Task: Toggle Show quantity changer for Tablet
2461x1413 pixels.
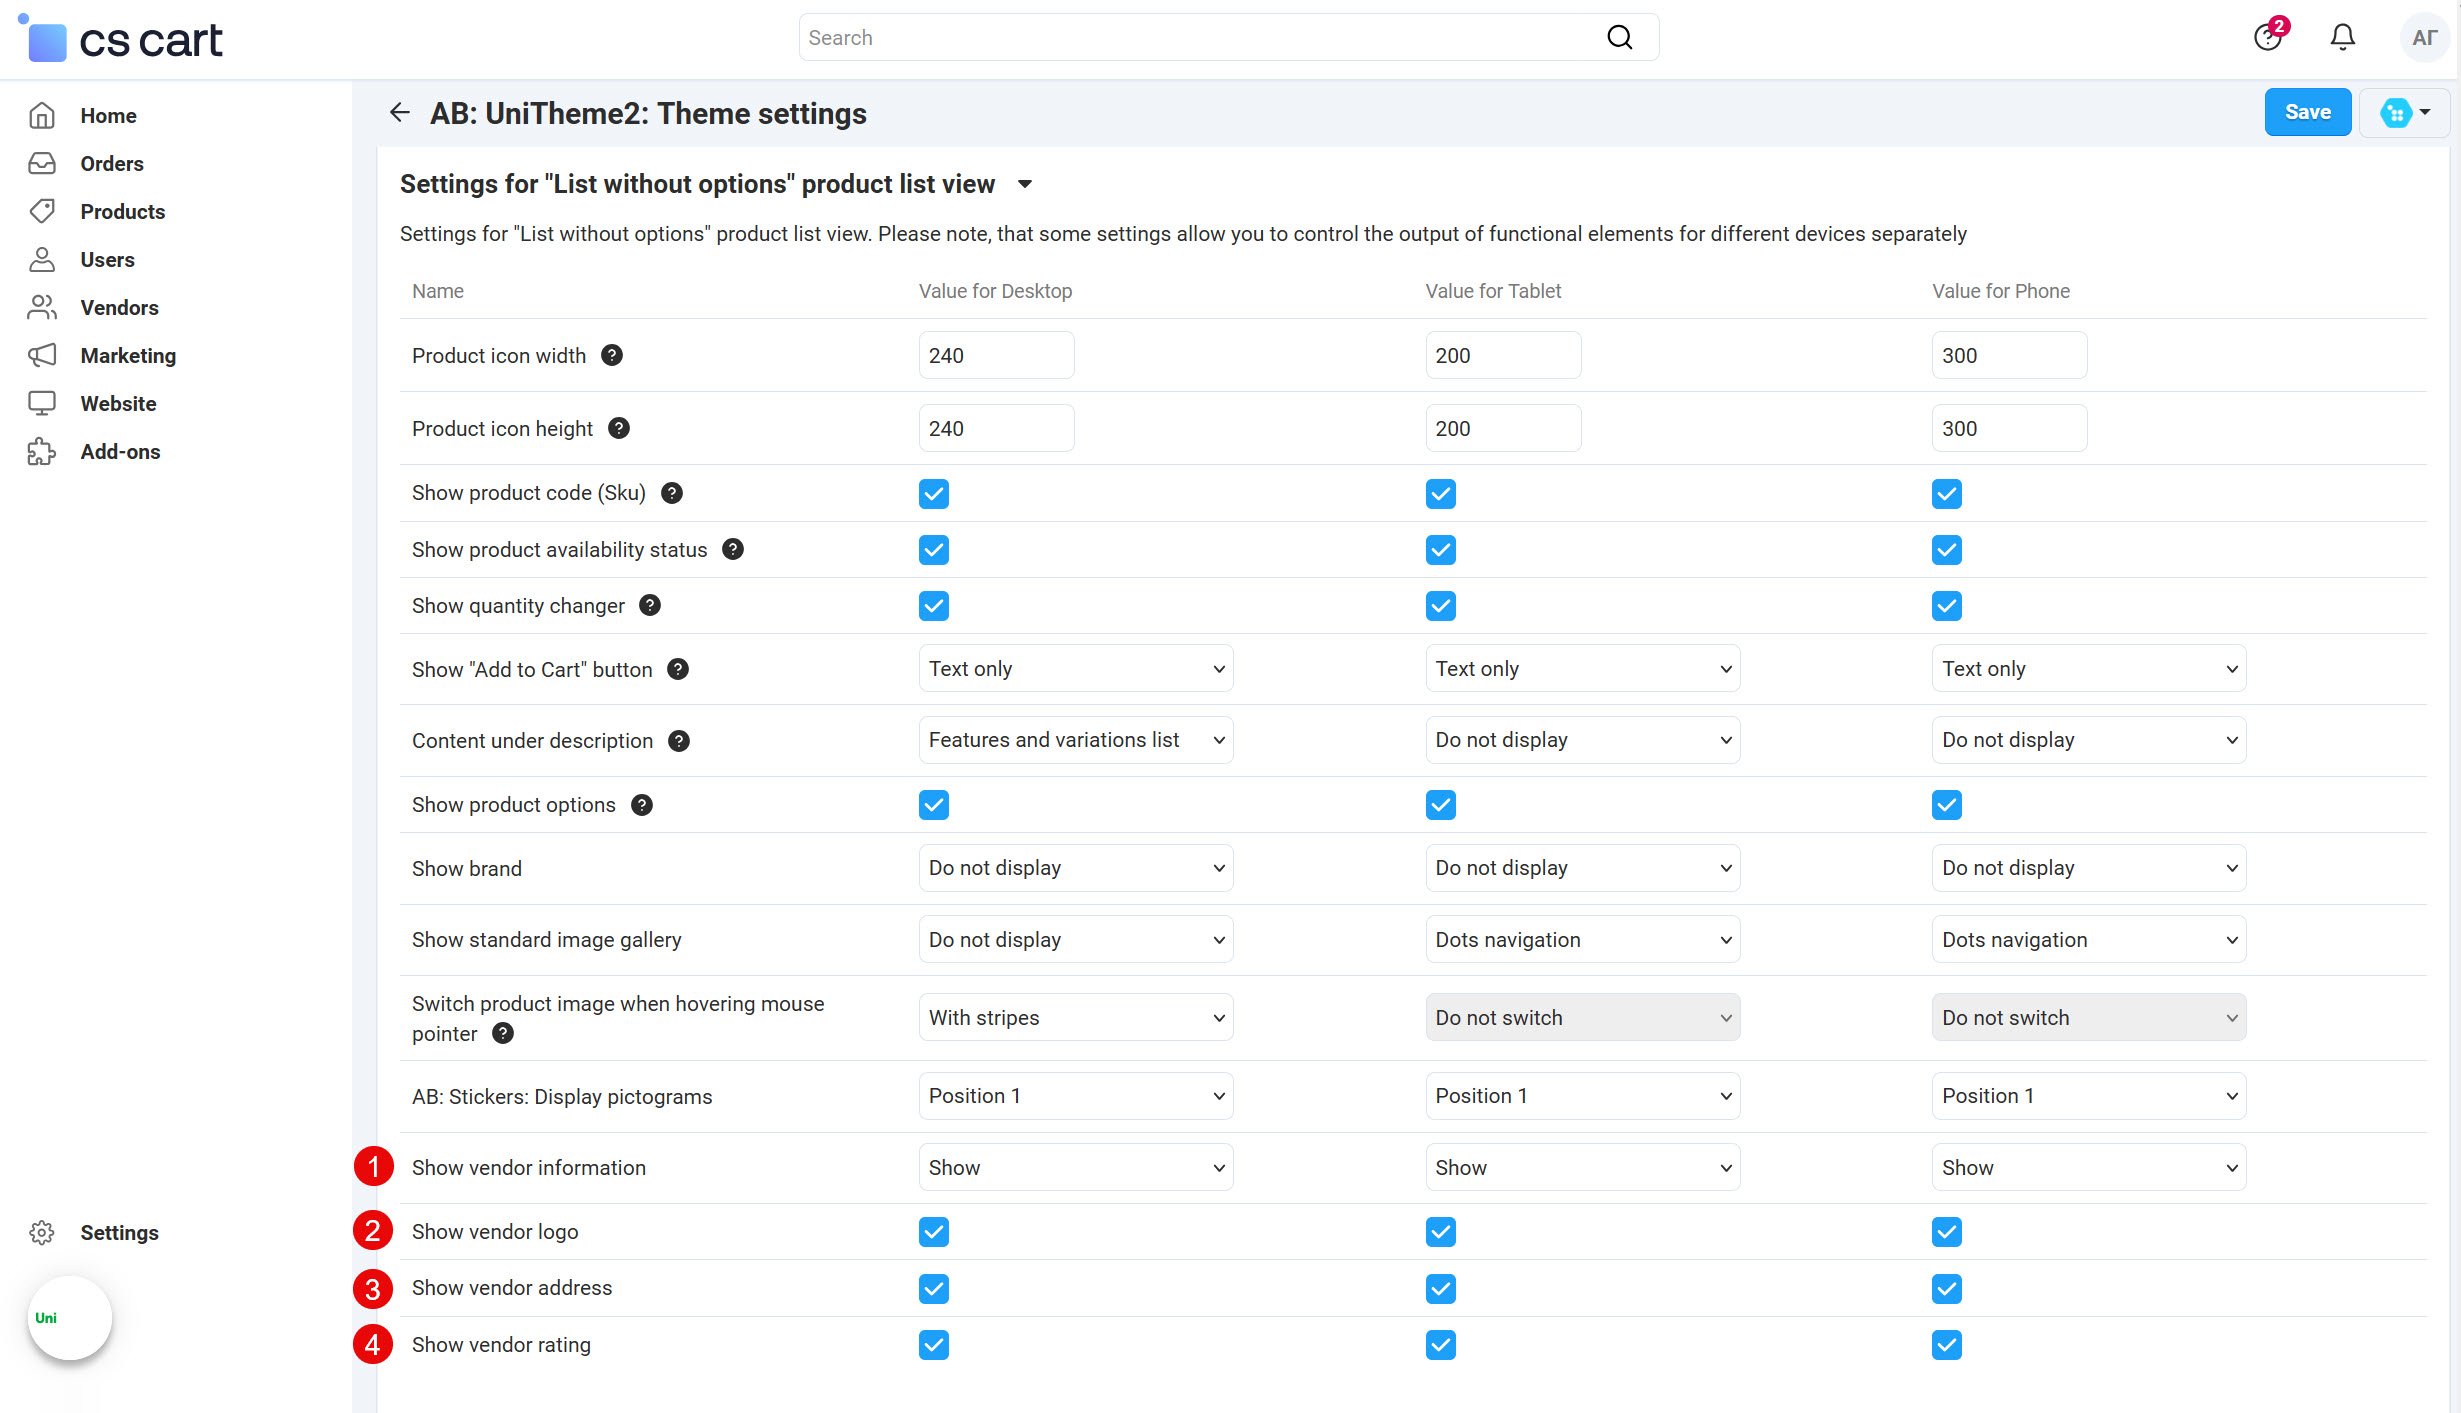Action: pos(1440,605)
